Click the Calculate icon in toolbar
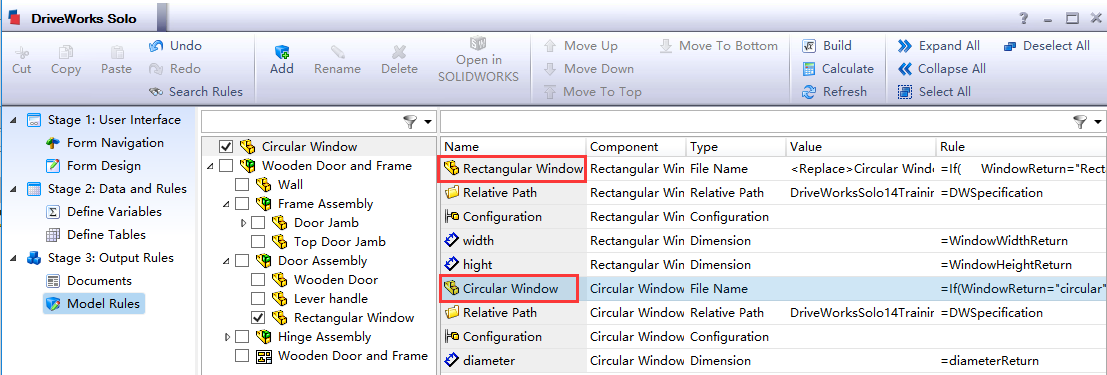The height and width of the screenshot is (375, 1107). click(810, 69)
